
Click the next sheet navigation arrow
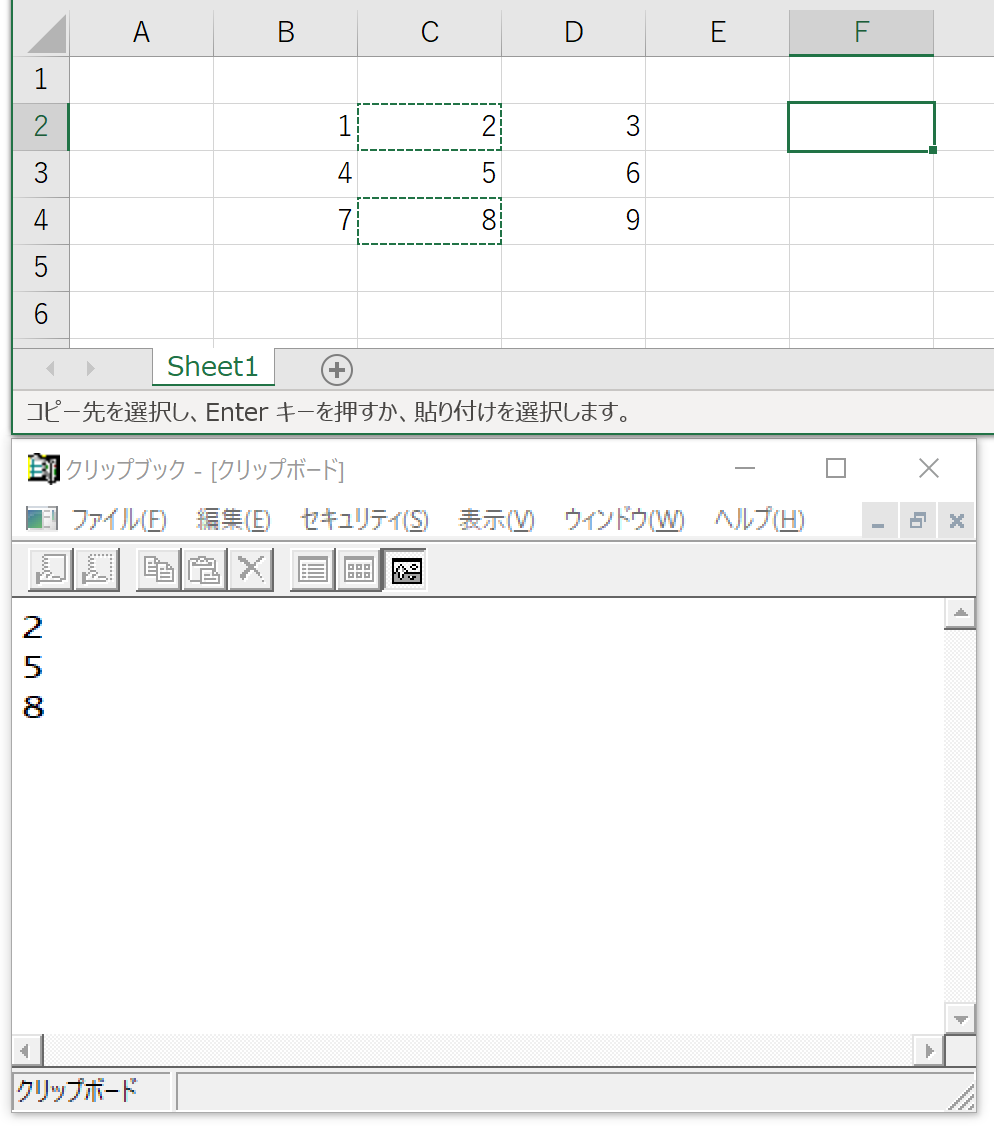point(90,368)
